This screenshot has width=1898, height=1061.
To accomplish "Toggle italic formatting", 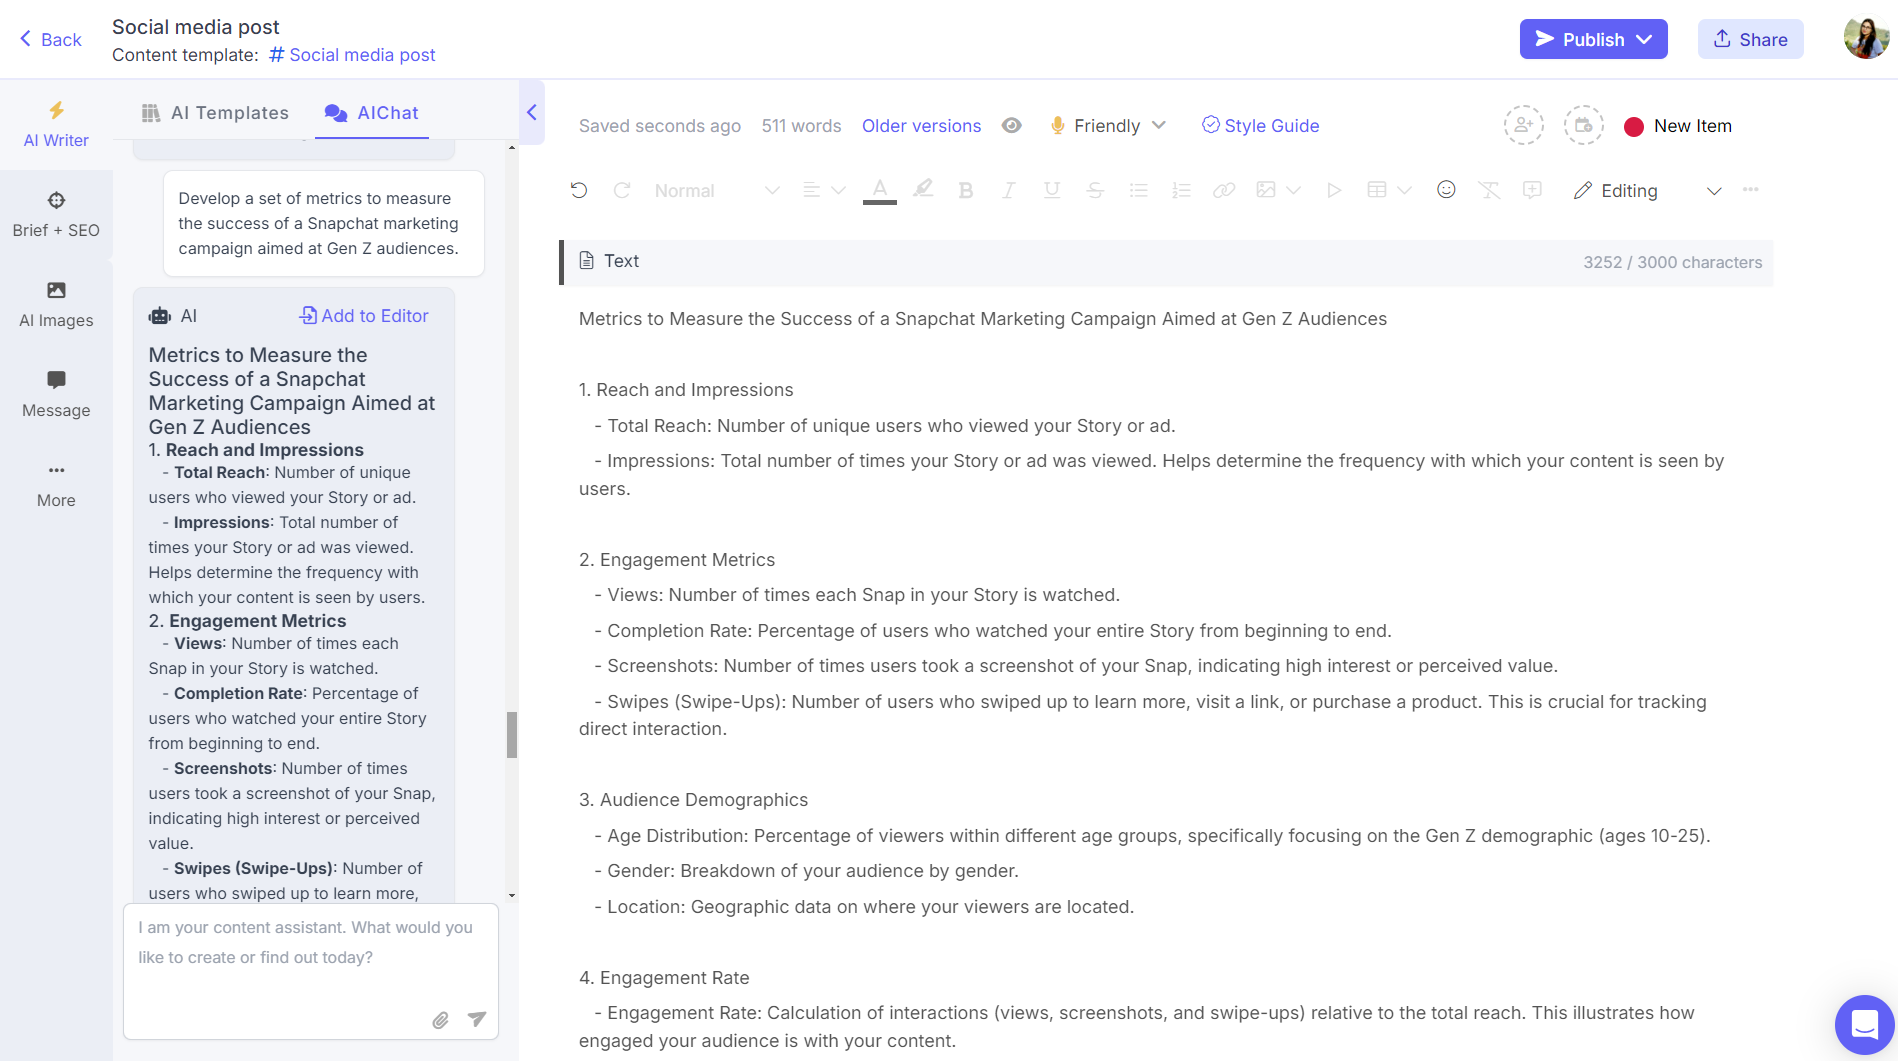I will (1009, 190).
